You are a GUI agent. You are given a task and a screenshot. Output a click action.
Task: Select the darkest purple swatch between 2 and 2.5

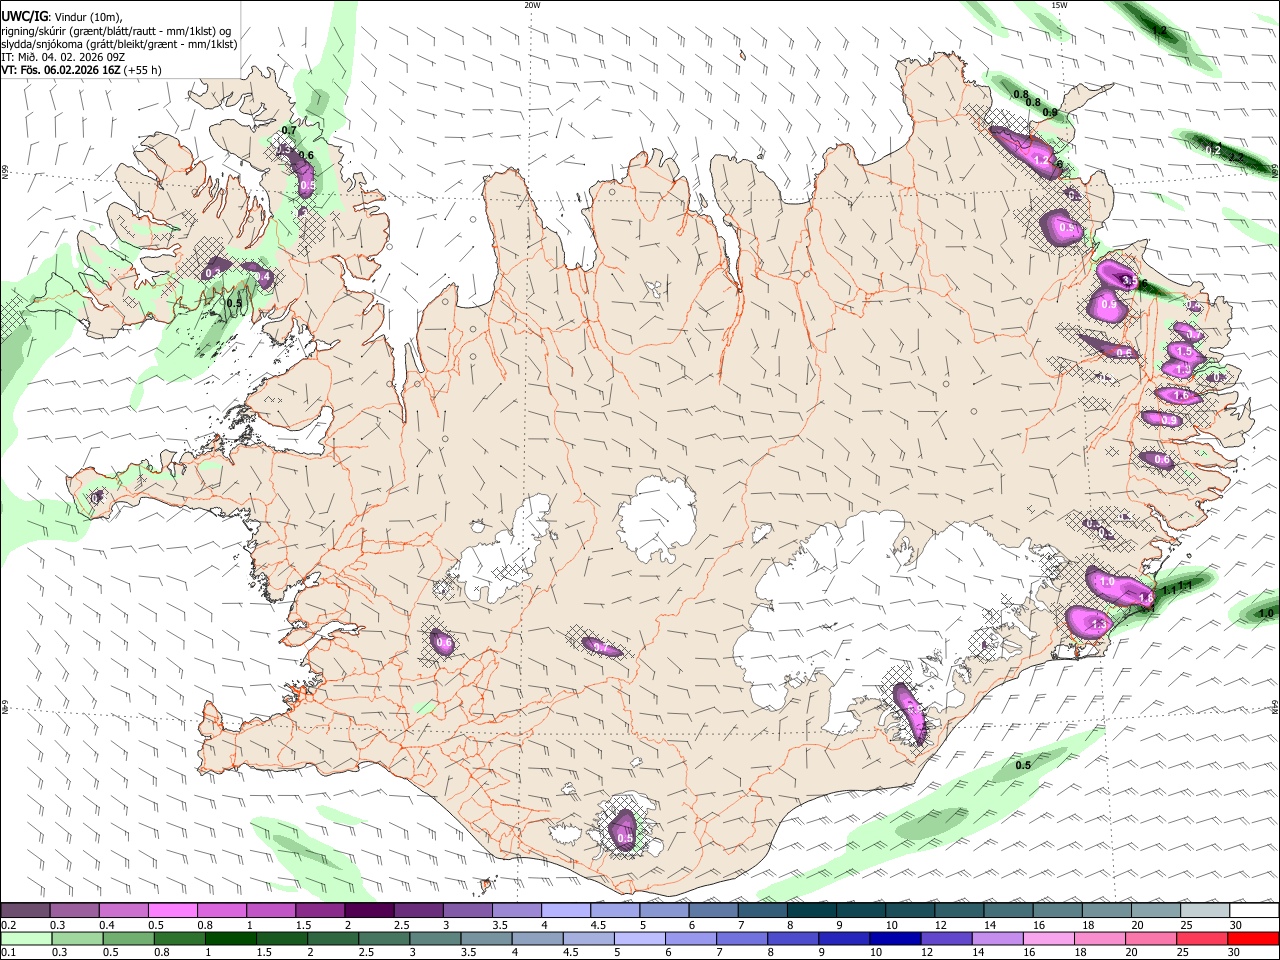(x=368, y=911)
